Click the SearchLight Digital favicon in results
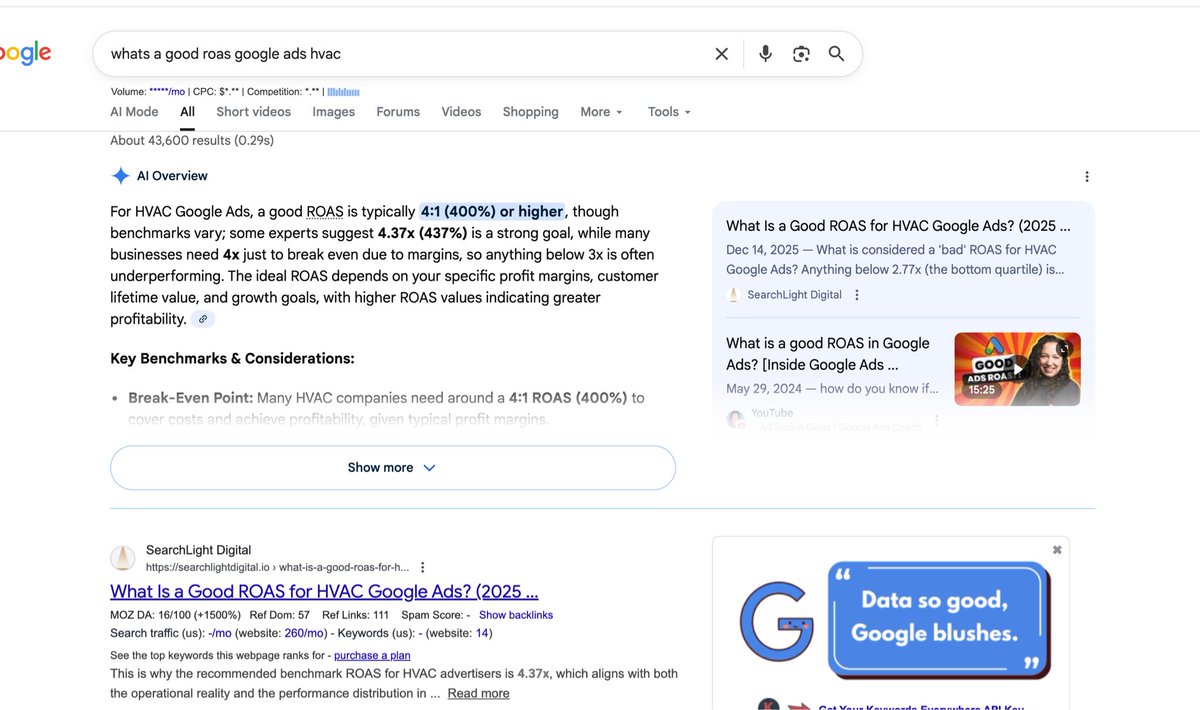The width and height of the screenshot is (1200, 710). click(122, 557)
